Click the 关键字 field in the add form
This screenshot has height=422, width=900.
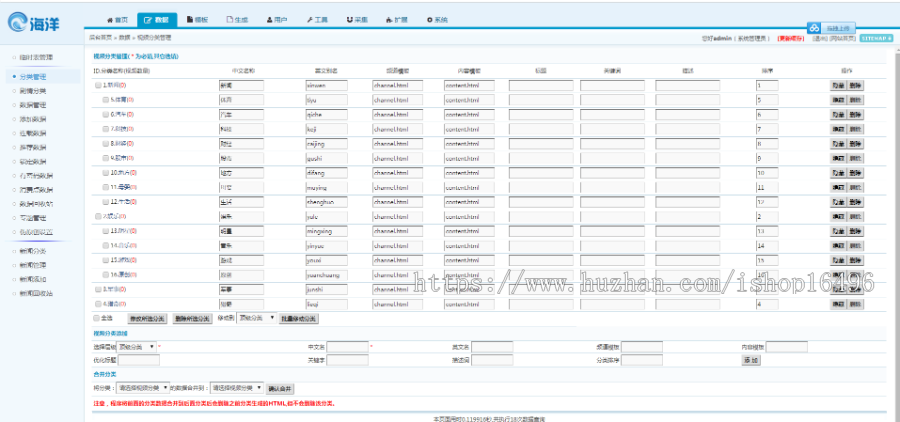coord(347,360)
